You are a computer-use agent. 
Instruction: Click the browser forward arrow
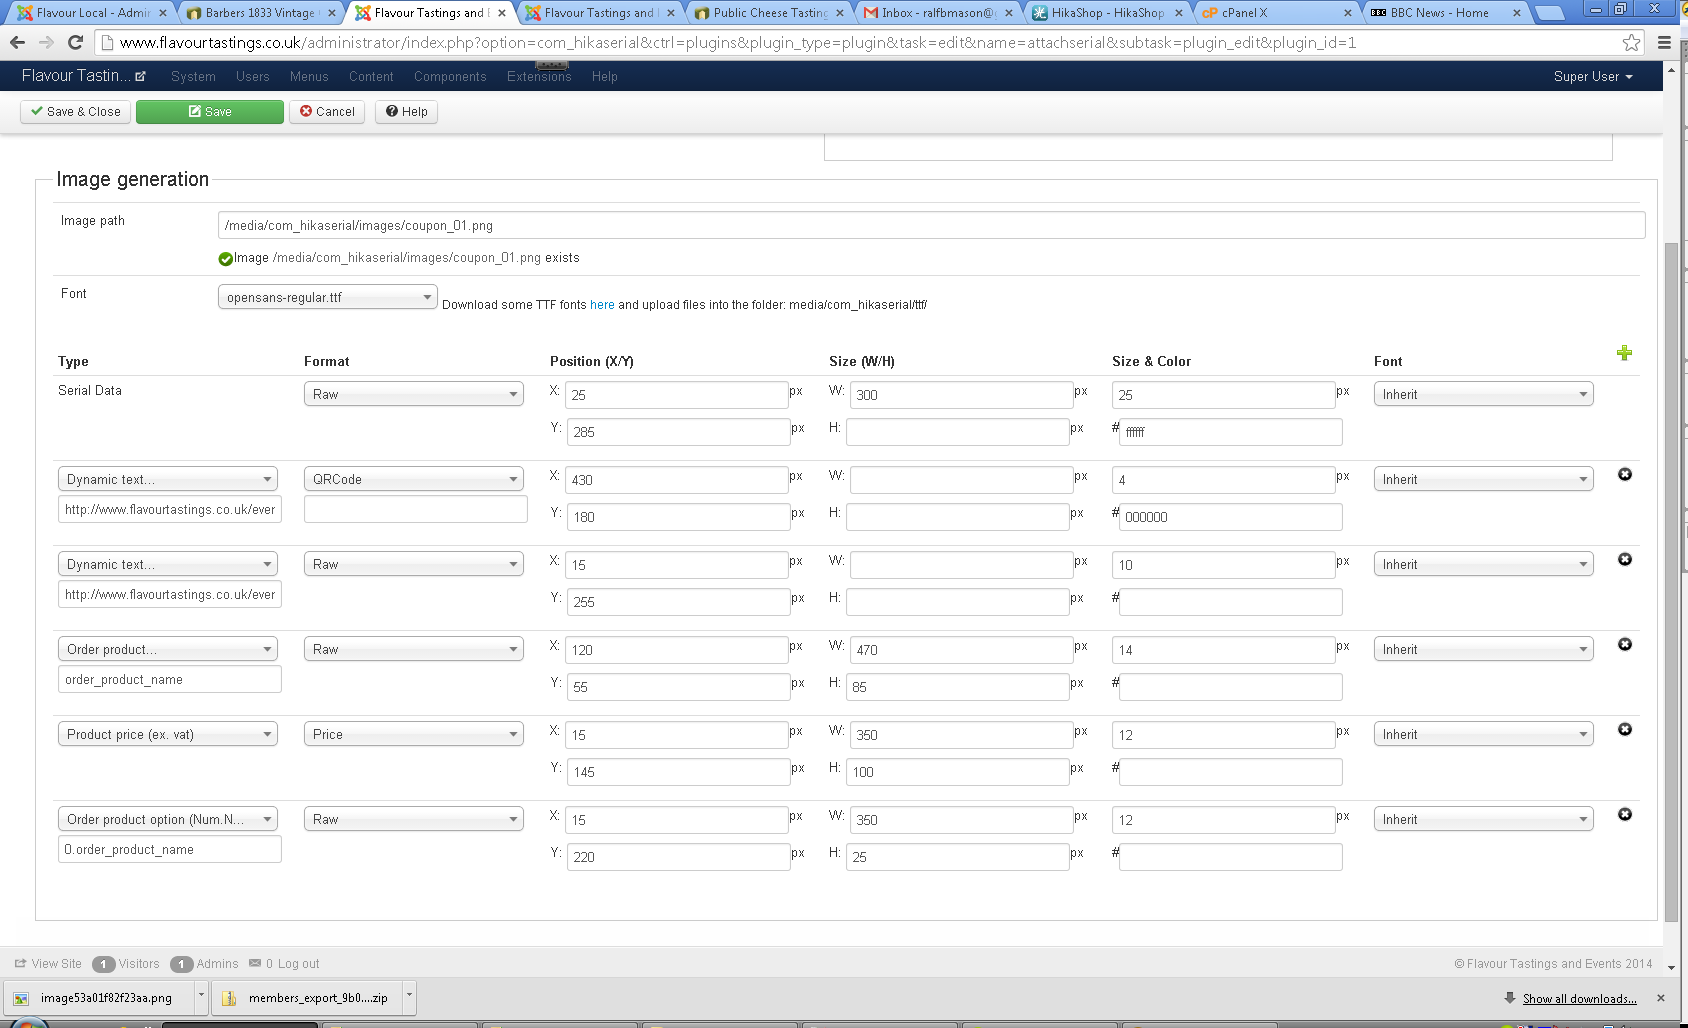click(x=46, y=42)
